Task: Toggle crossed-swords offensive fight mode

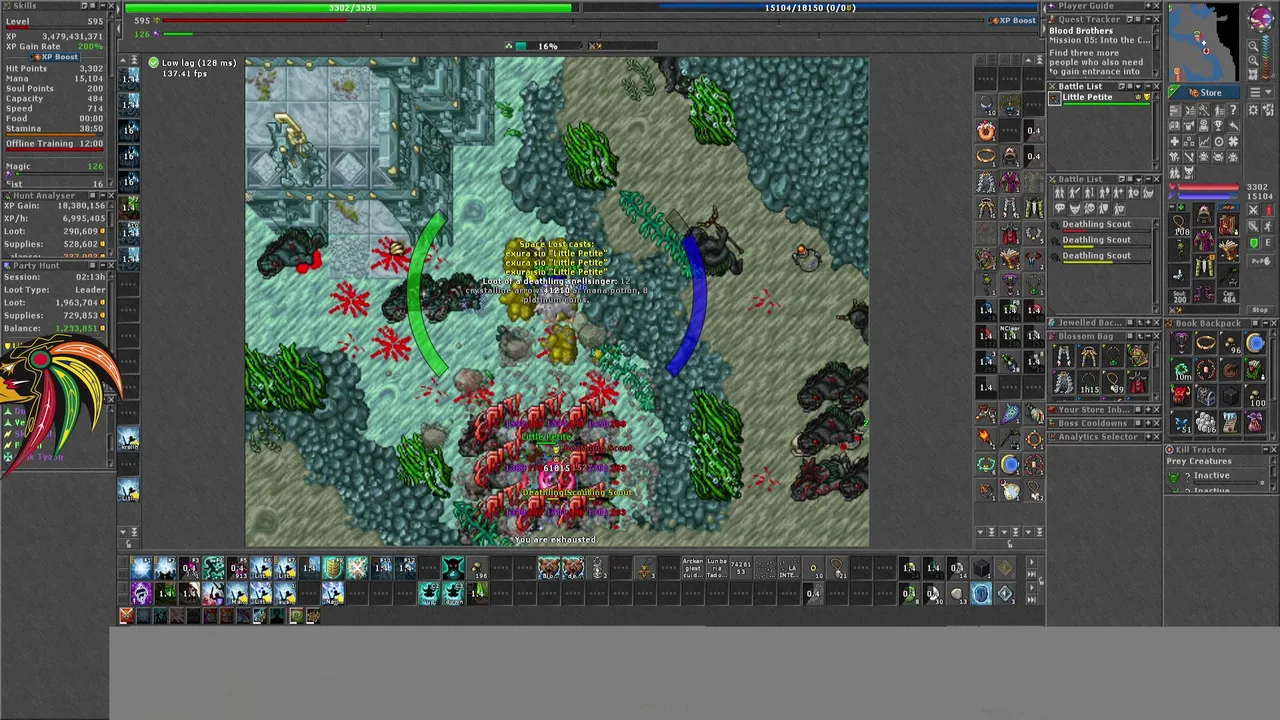Action: [x=1253, y=210]
